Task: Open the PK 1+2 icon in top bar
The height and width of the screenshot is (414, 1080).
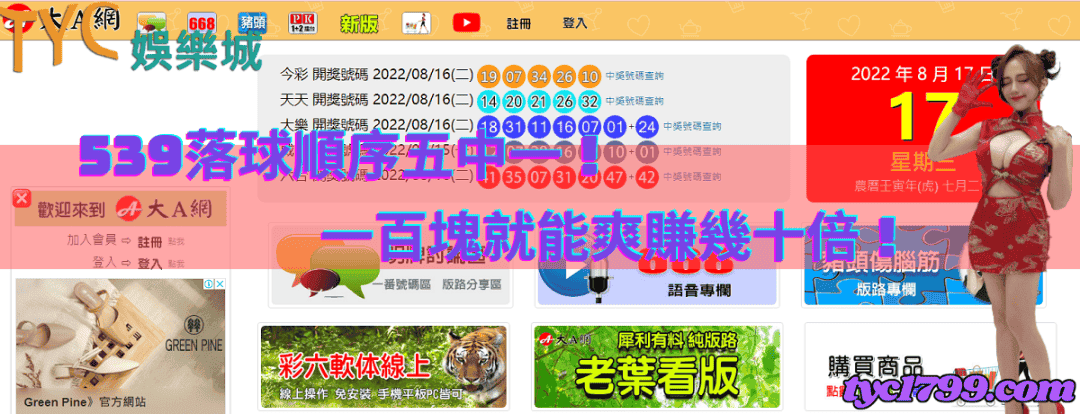Action: click(302, 23)
